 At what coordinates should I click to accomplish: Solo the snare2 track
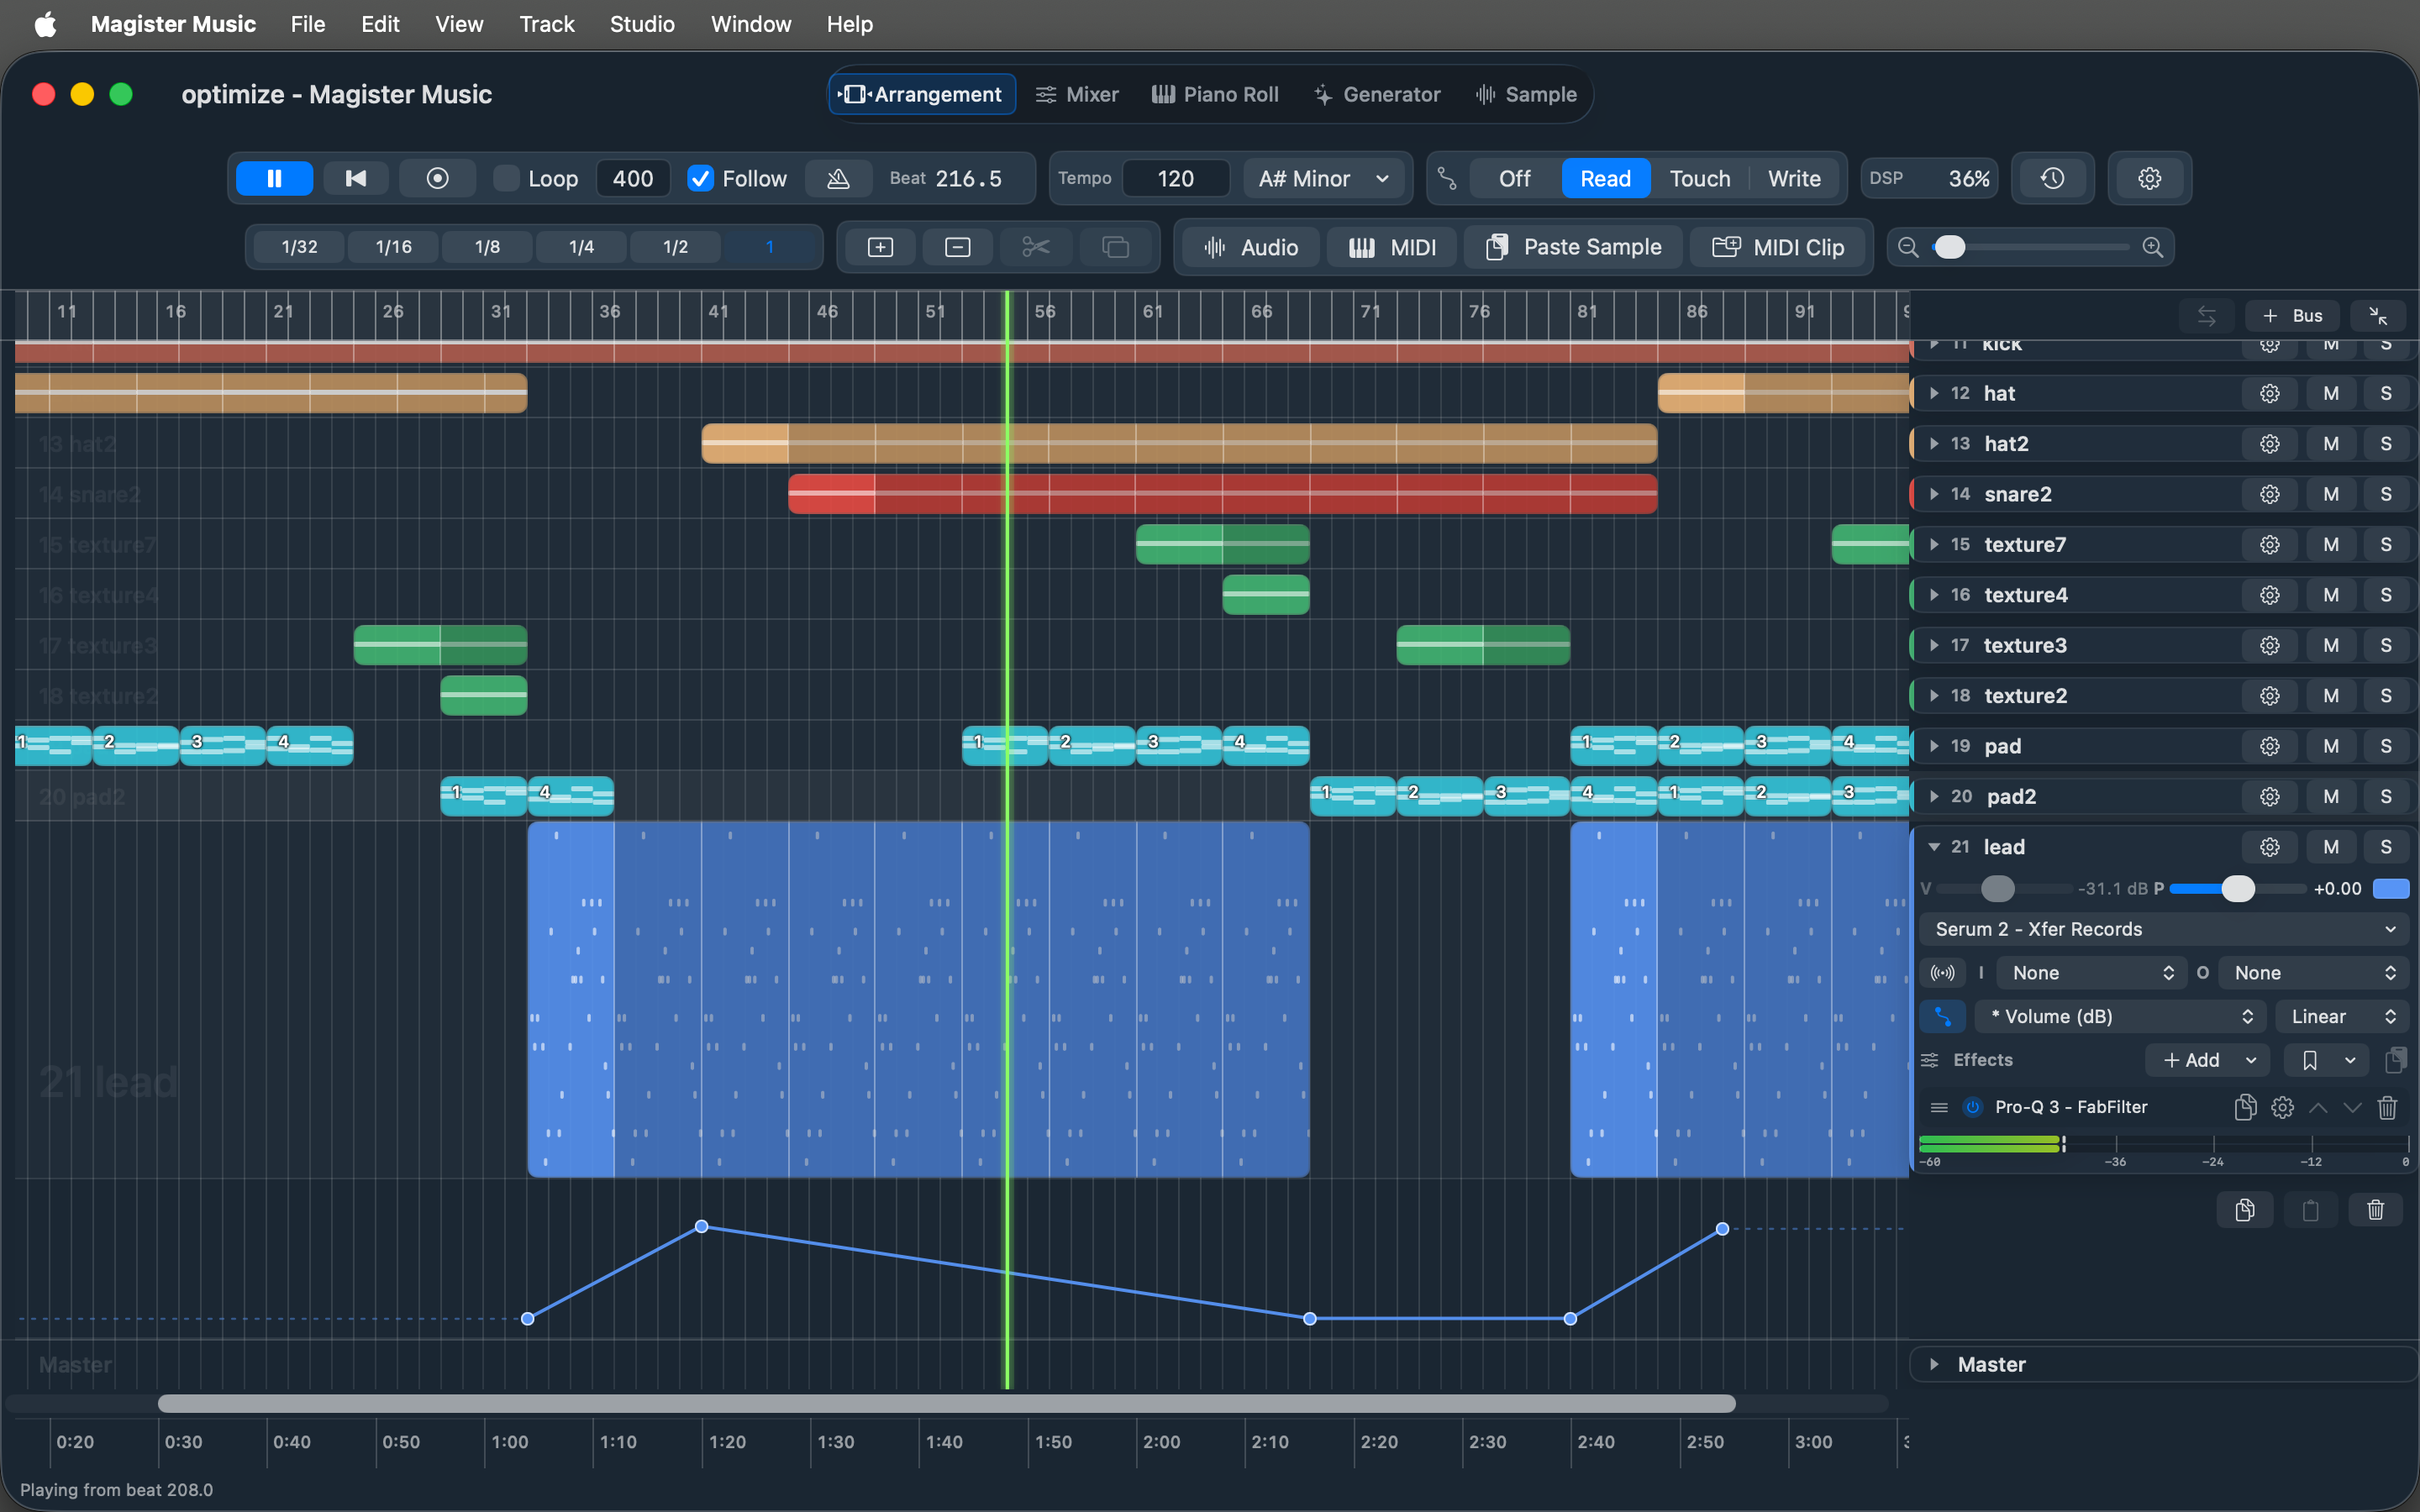pyautogui.click(x=2386, y=494)
